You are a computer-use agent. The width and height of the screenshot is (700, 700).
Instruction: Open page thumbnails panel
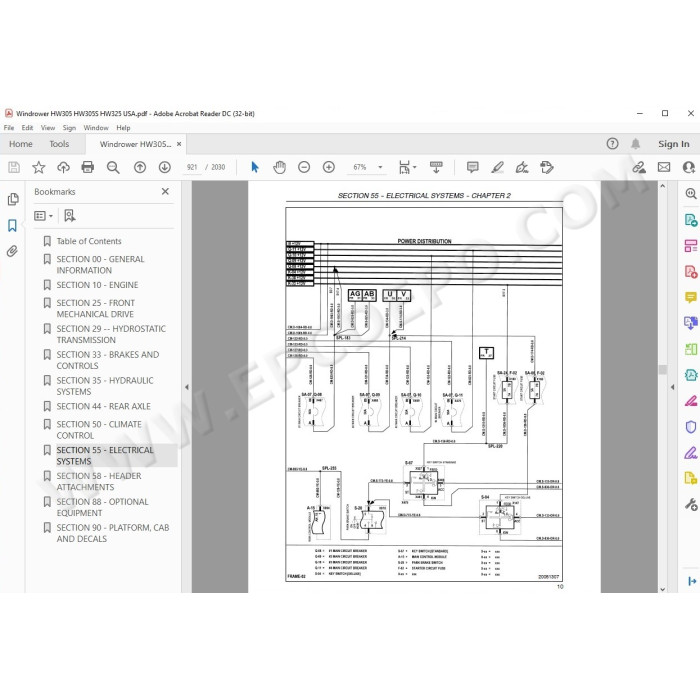pos(13,199)
